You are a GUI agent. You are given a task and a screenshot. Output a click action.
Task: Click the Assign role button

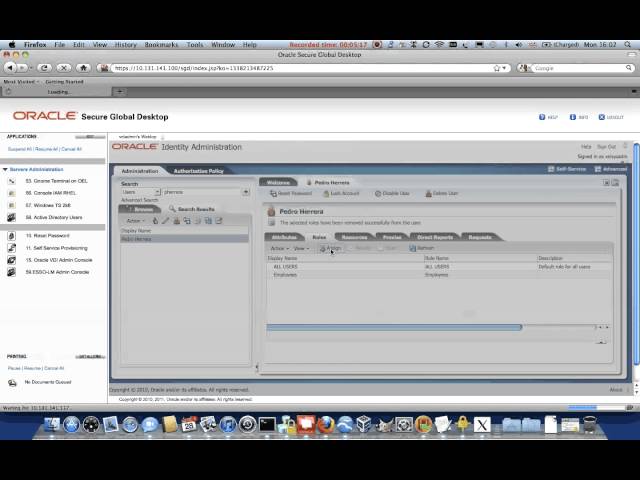[x=330, y=248]
